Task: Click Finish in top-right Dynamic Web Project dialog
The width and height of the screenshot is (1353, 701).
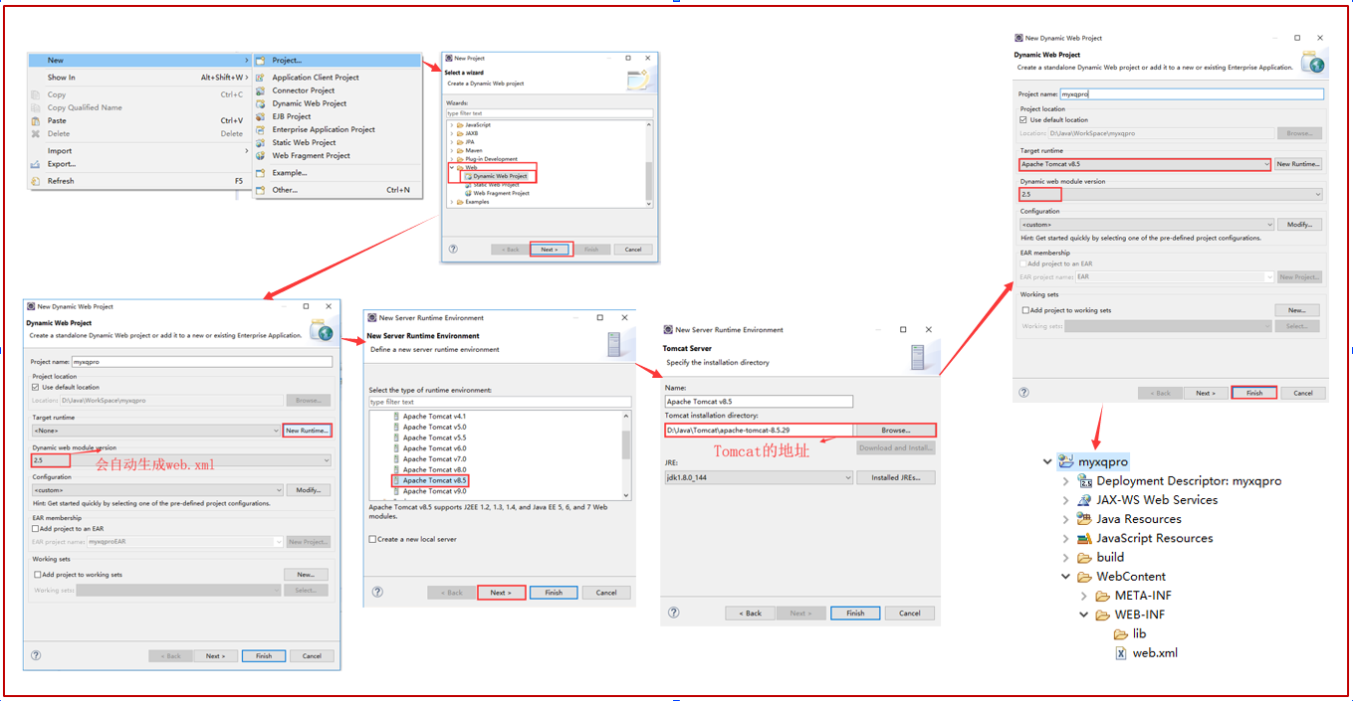Action: [x=1254, y=393]
